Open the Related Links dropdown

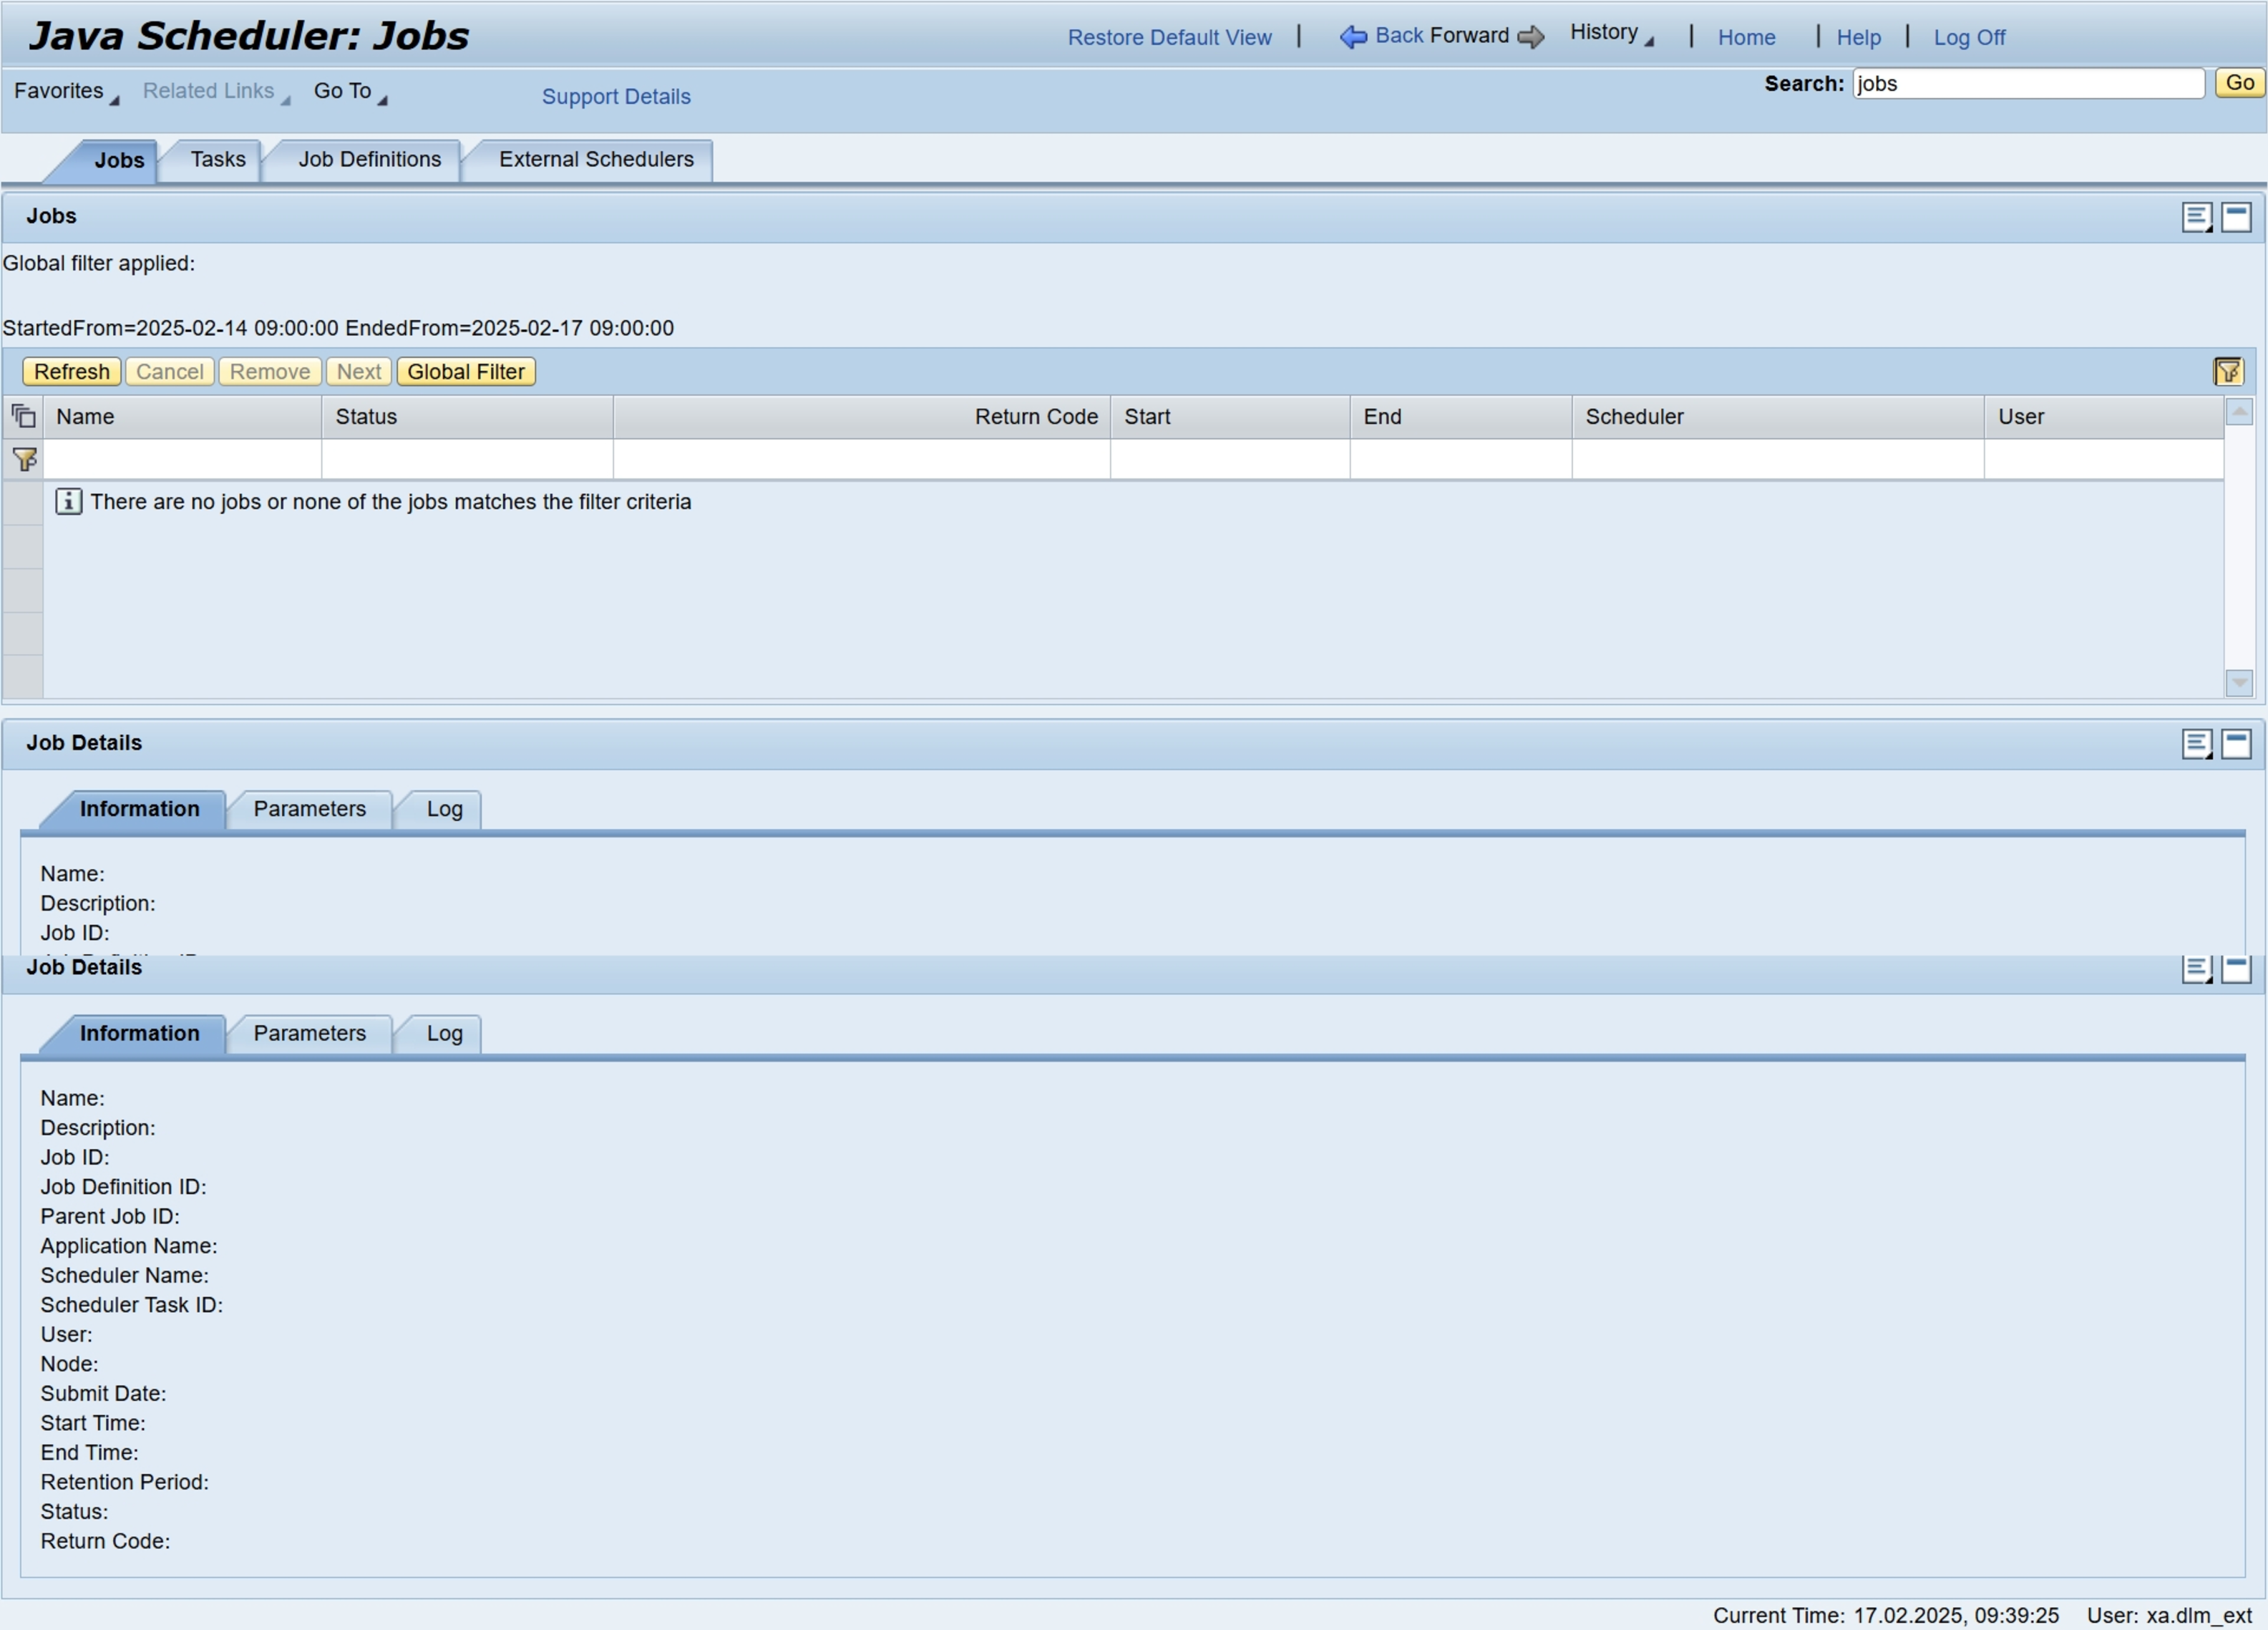[216, 91]
